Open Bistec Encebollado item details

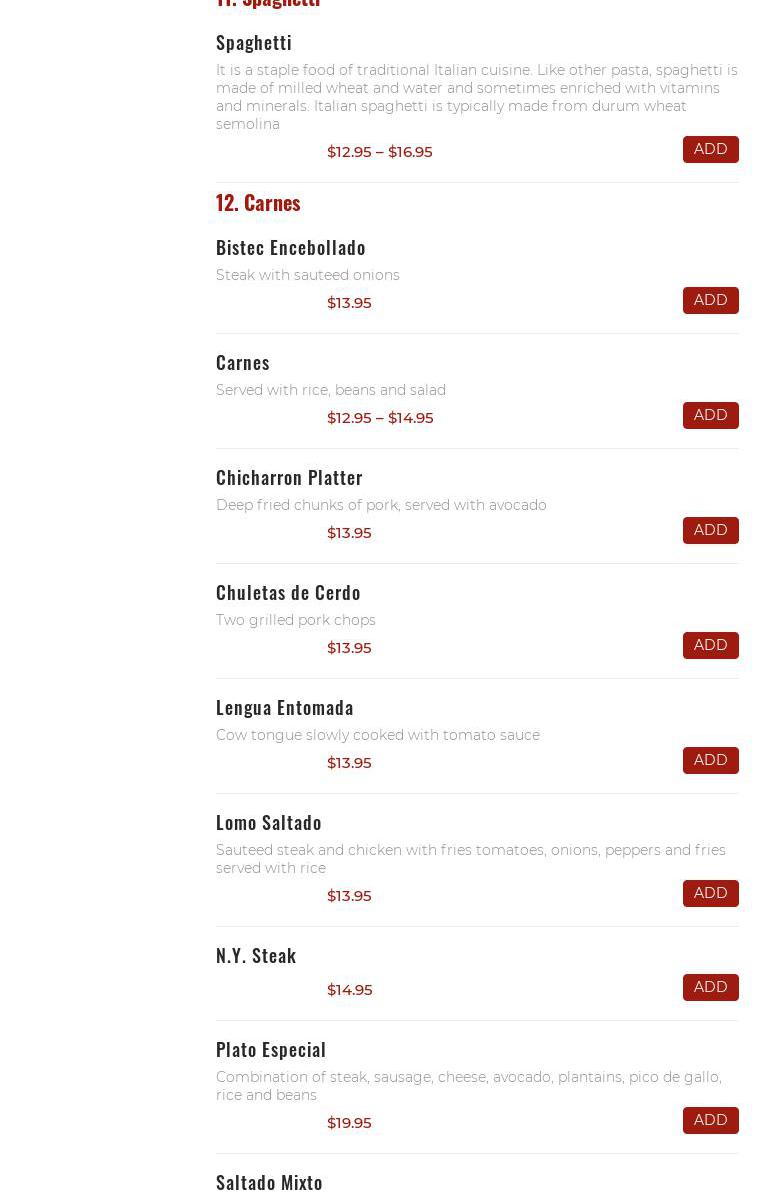(291, 247)
